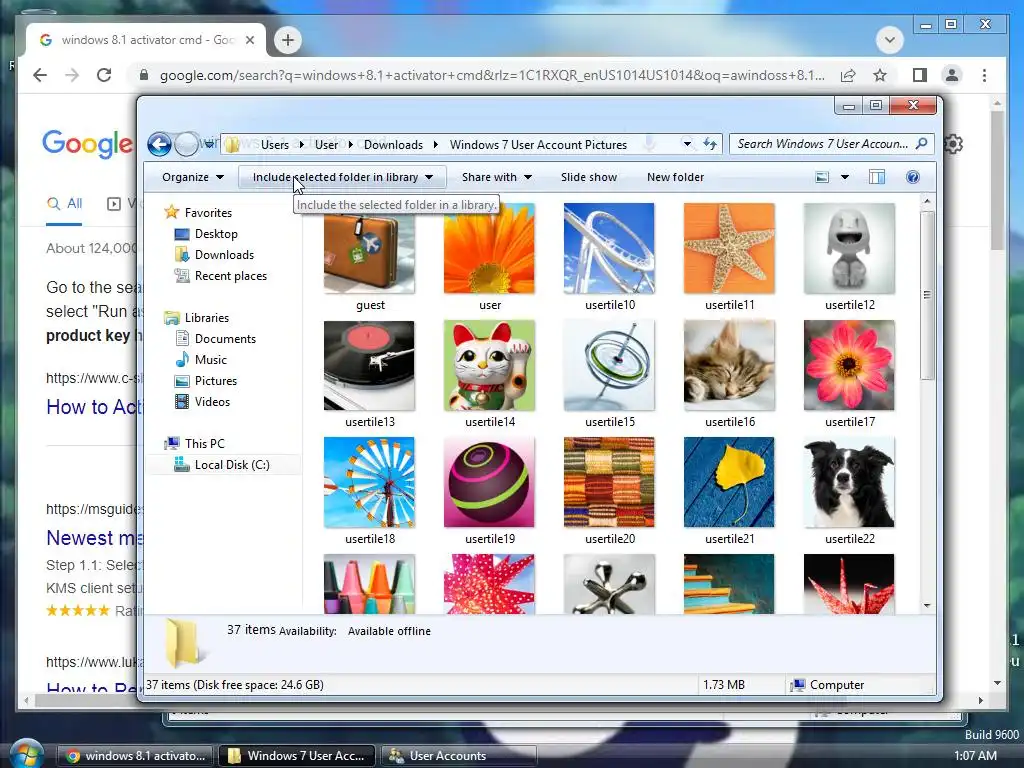1024x768 pixels.
Task: Open Chrome tab search chevron
Action: pyautogui.click(x=889, y=40)
